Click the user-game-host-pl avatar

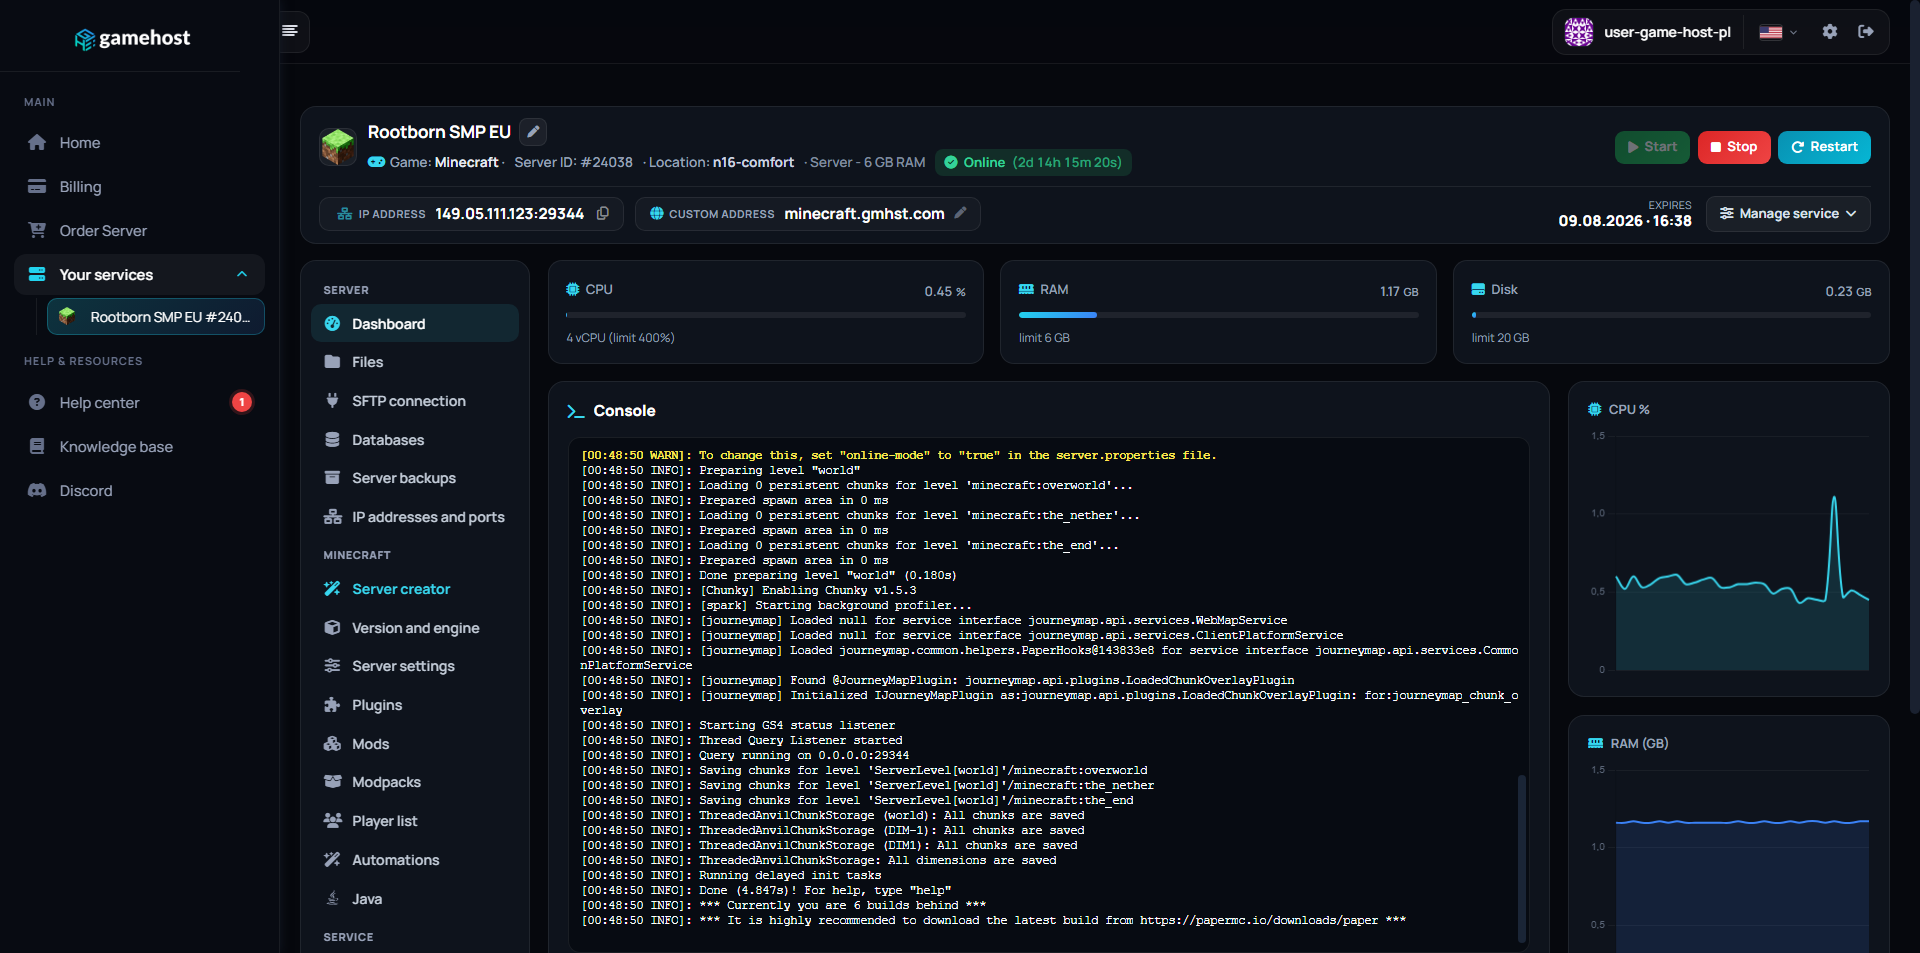pos(1579,32)
